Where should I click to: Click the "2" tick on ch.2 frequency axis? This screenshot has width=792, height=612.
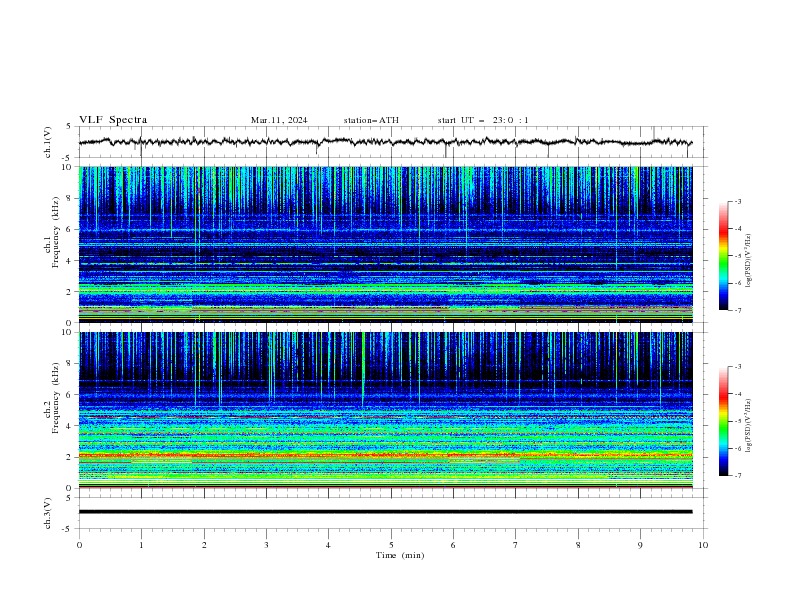coord(70,457)
